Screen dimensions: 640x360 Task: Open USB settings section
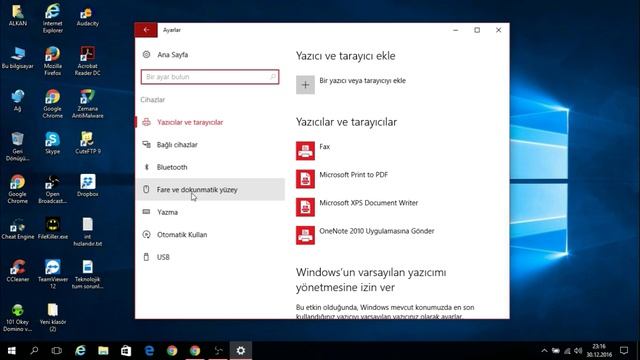[210, 257]
